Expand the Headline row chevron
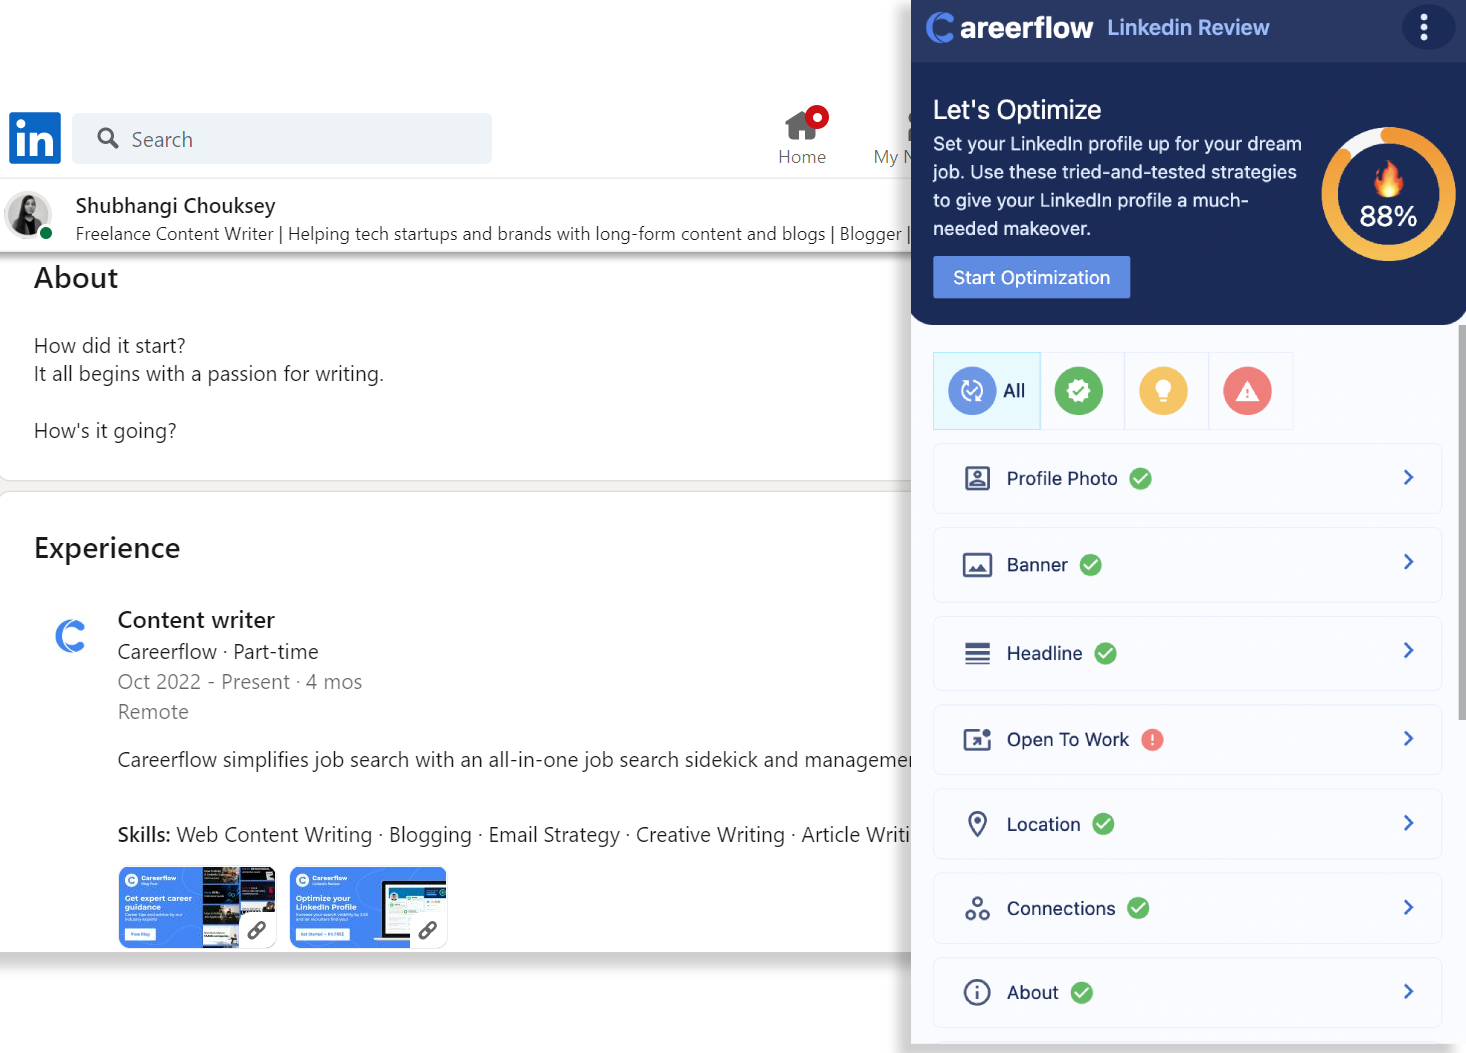This screenshot has width=1466, height=1053. (x=1408, y=651)
